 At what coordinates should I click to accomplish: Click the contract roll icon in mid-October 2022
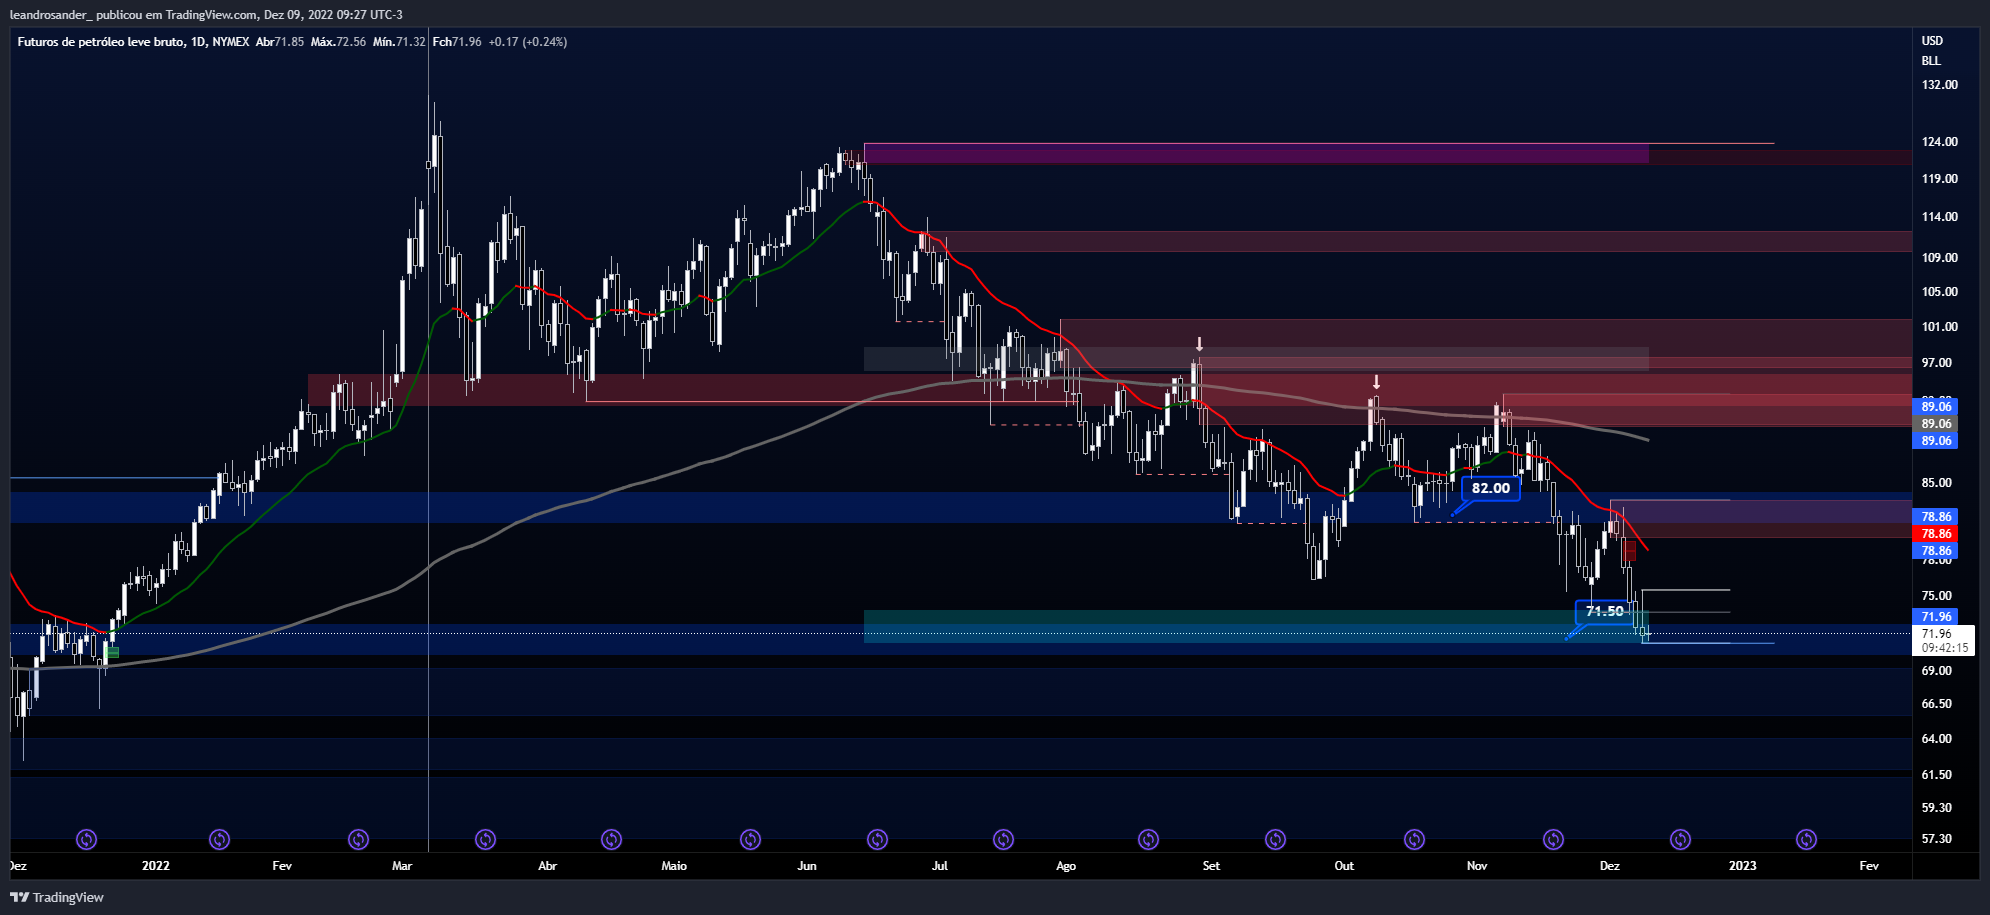click(x=1414, y=839)
